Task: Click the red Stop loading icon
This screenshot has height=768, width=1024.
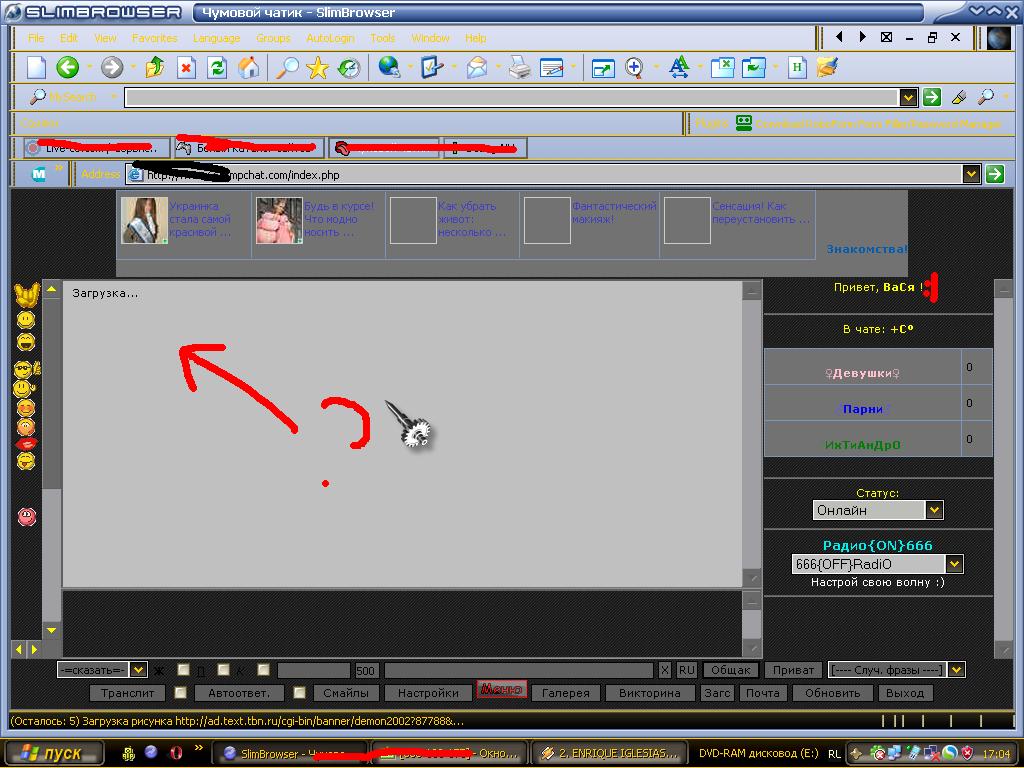Action: pos(186,68)
